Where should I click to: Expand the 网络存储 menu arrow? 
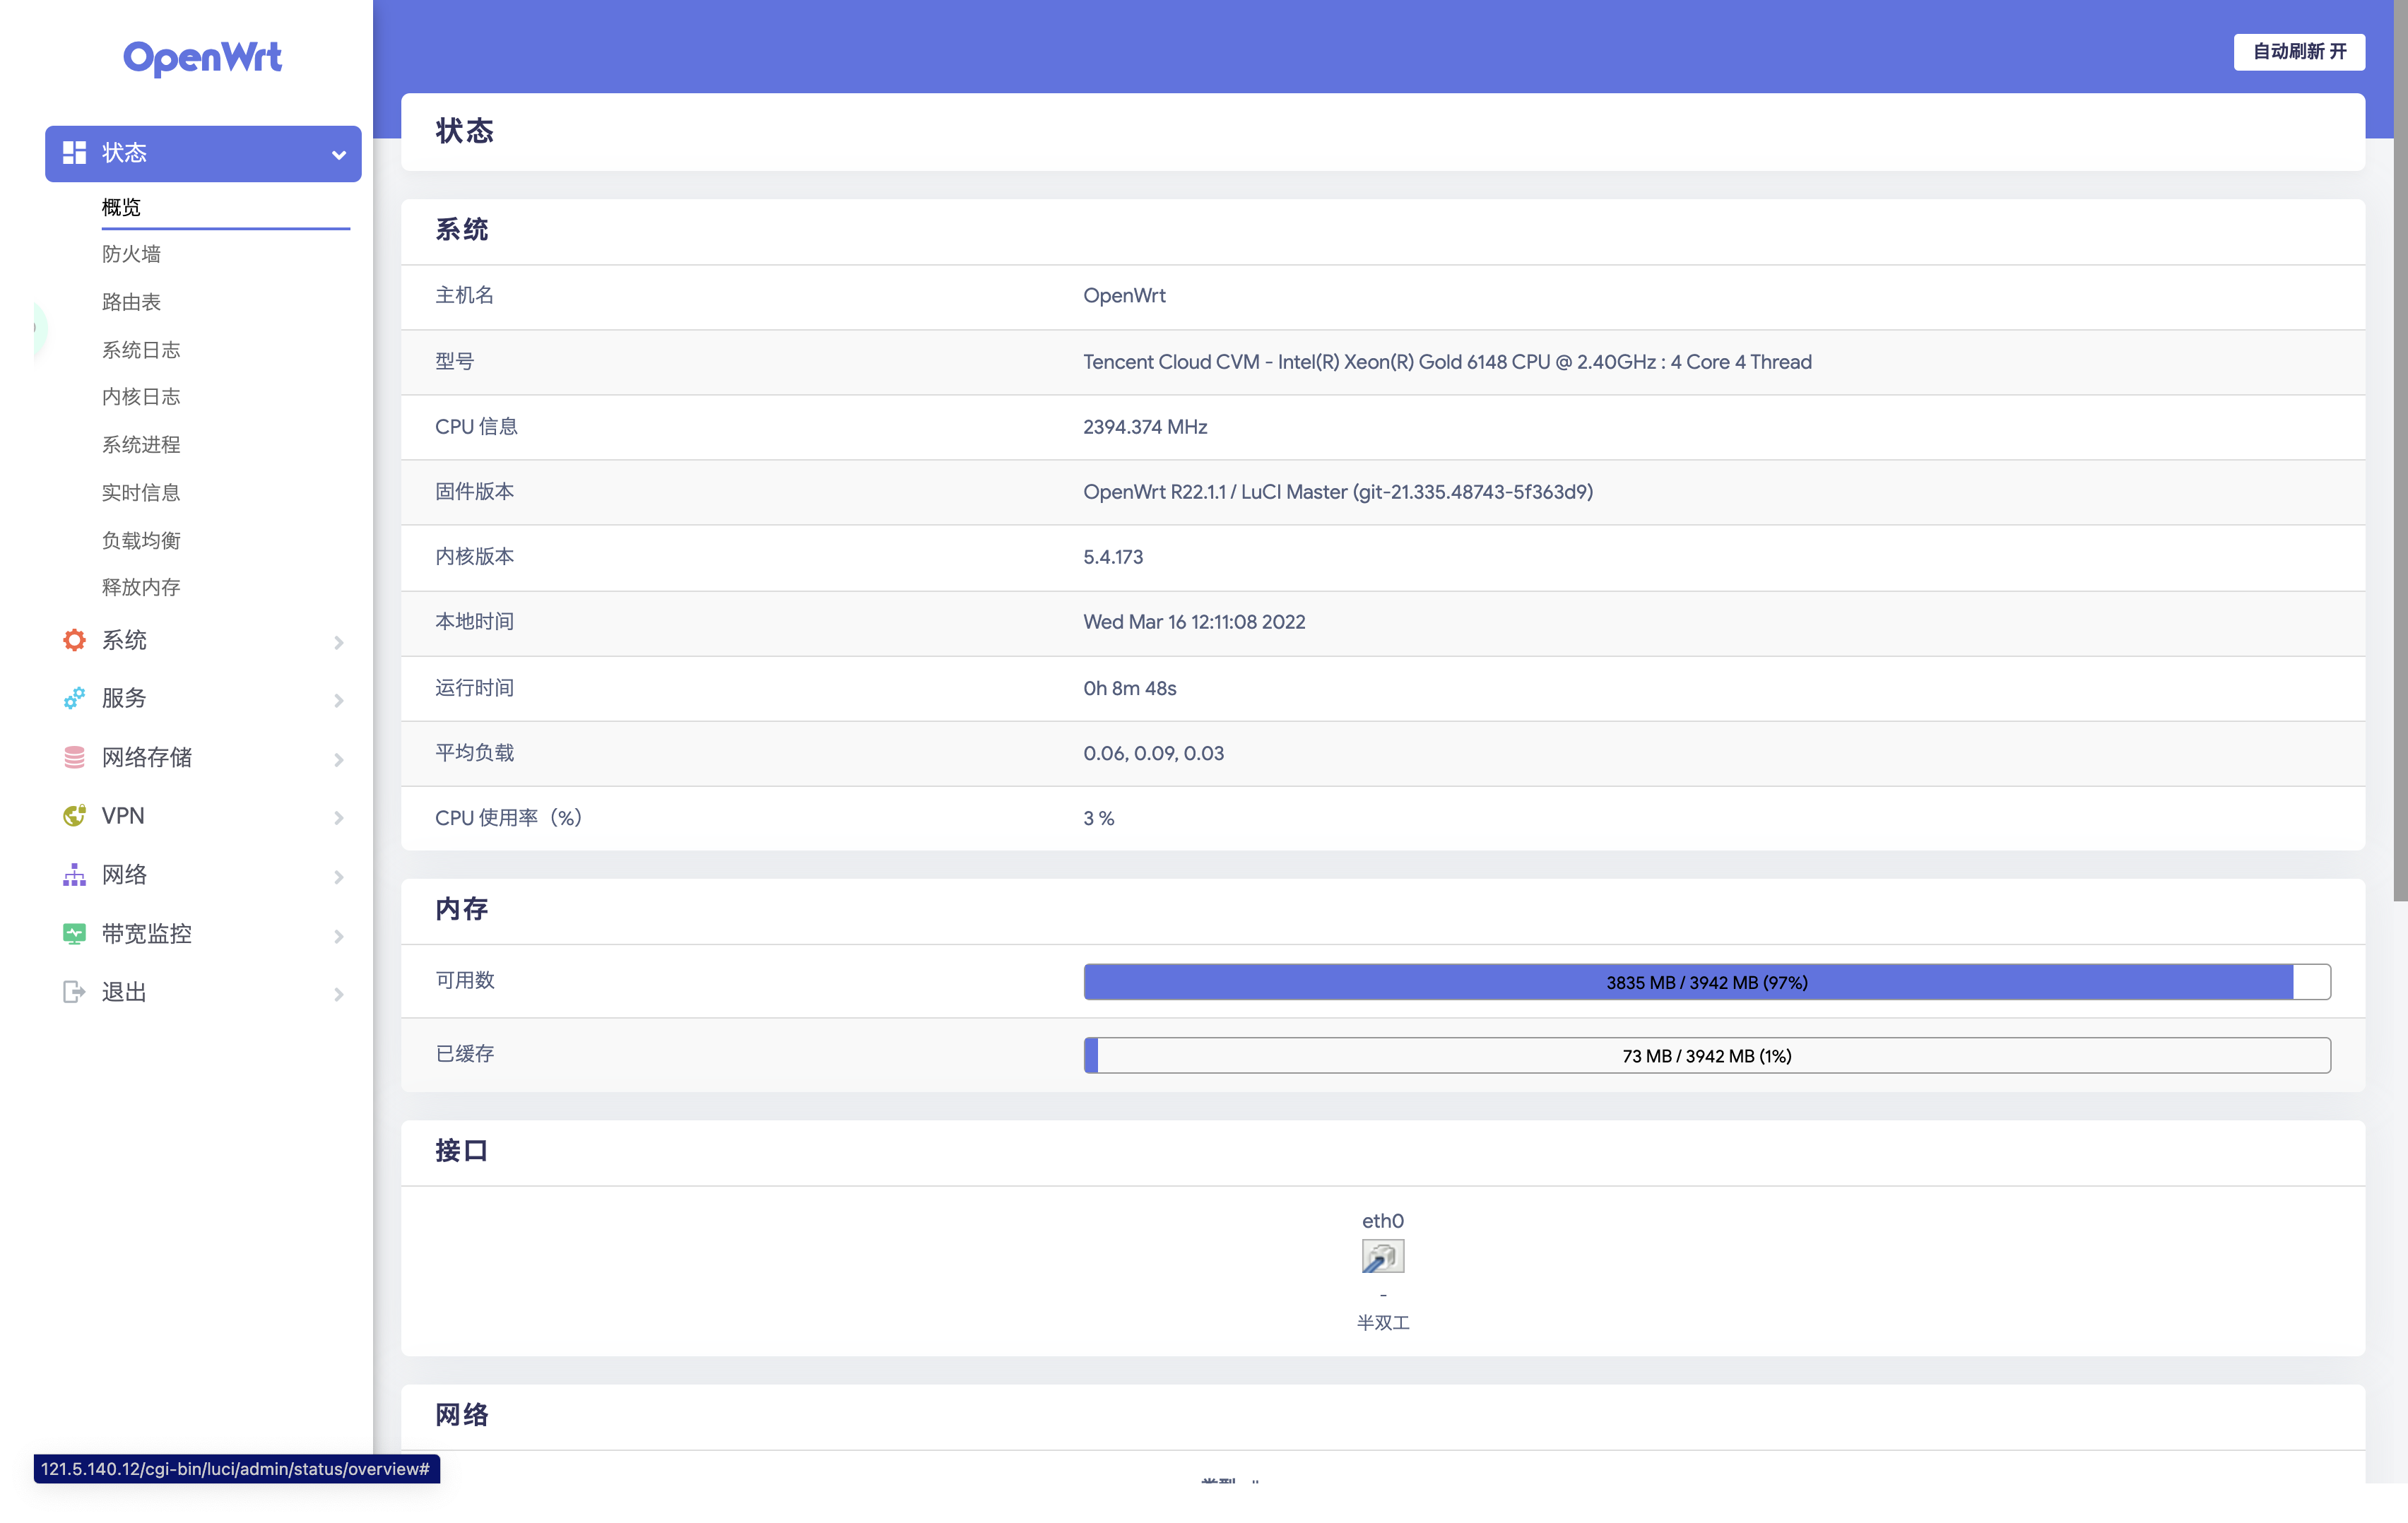(x=339, y=759)
